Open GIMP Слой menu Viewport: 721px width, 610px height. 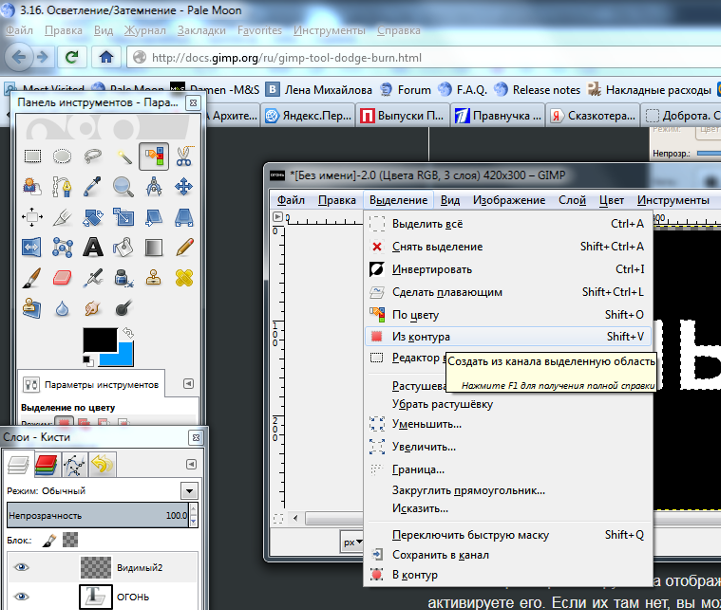click(572, 200)
